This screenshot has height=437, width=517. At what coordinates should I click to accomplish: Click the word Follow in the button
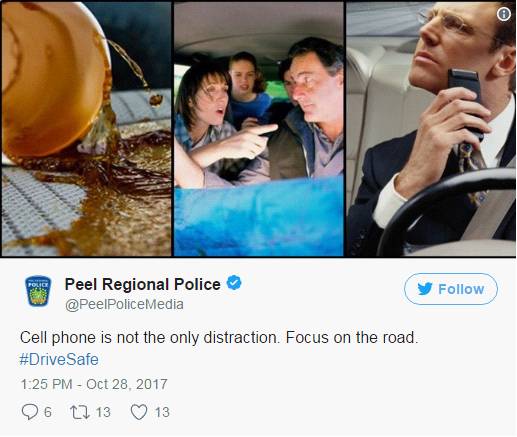coord(461,289)
